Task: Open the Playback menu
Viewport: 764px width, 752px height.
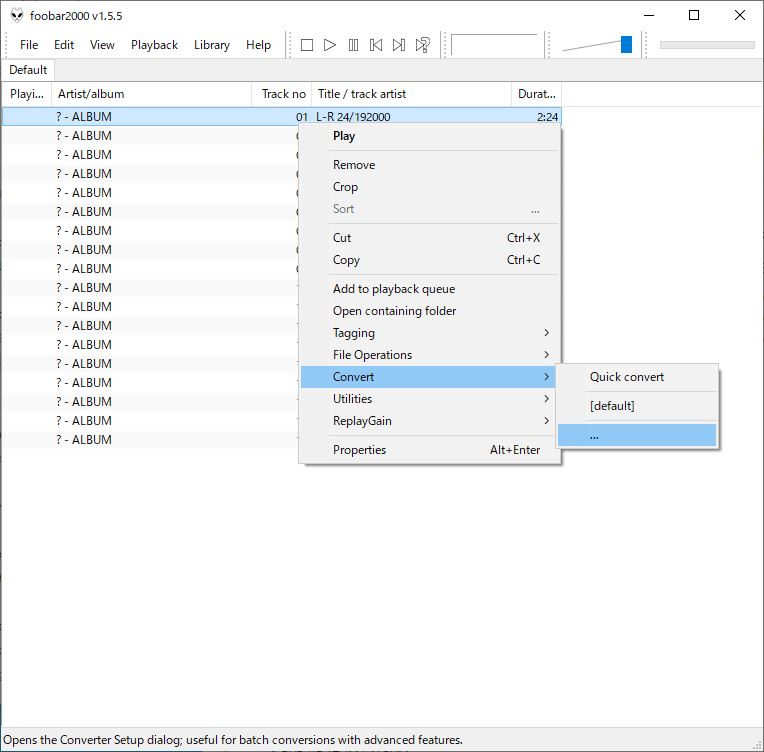Action: click(154, 45)
